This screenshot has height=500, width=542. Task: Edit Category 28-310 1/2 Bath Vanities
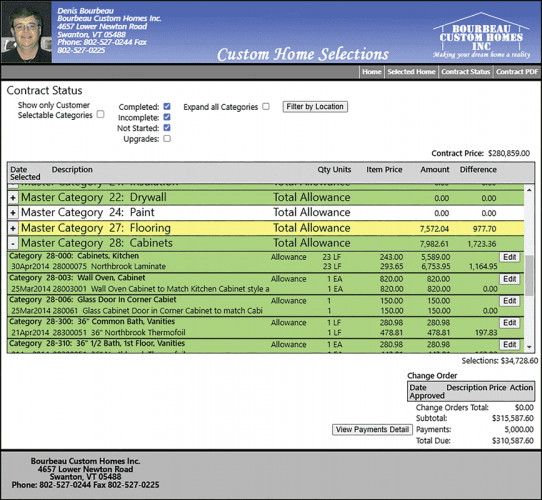[x=510, y=344]
